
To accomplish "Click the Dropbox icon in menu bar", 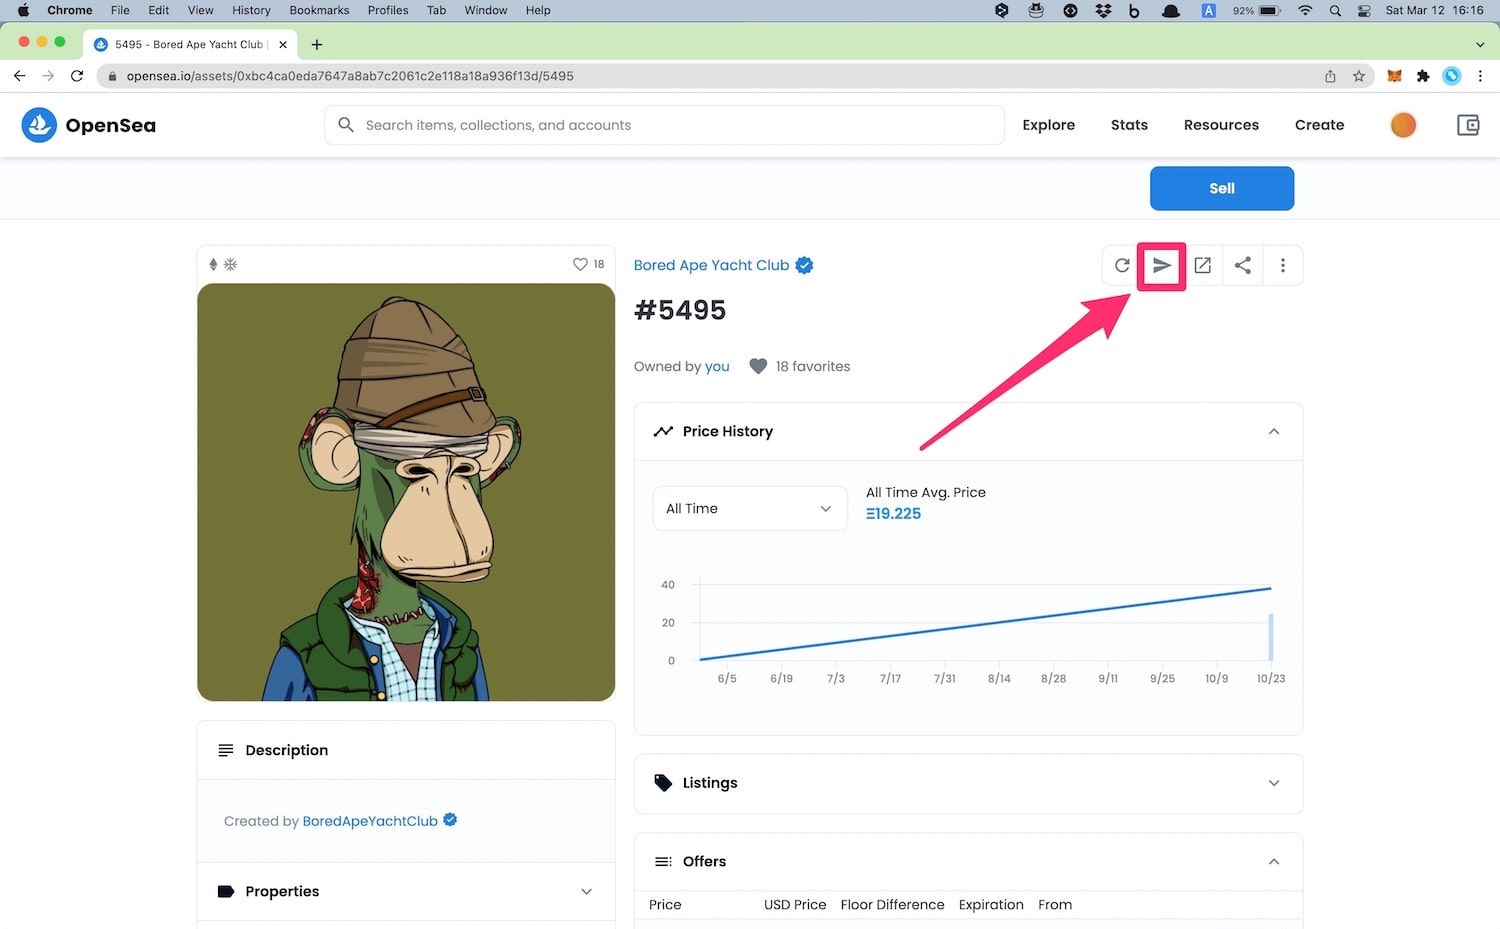I will pos(1103,10).
